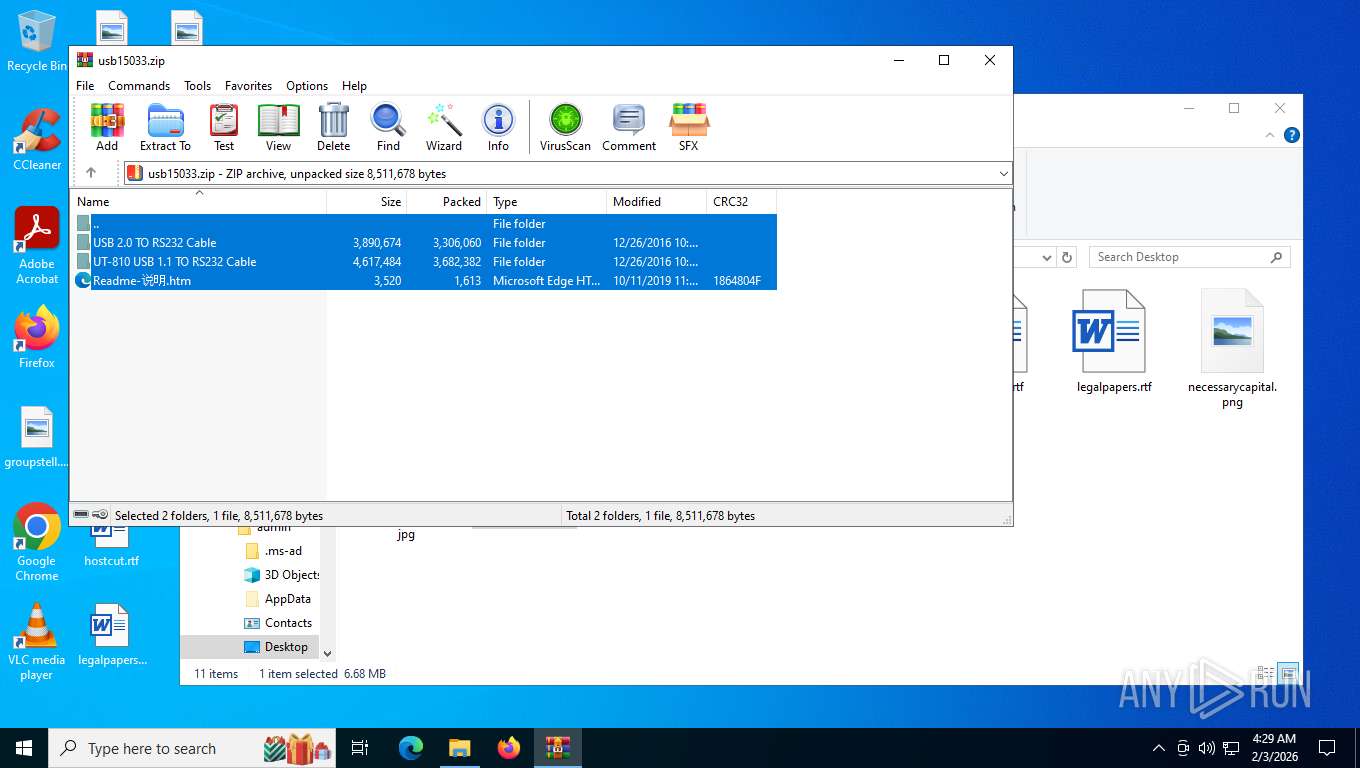Open Firefox desktop shortcut

click(37, 337)
